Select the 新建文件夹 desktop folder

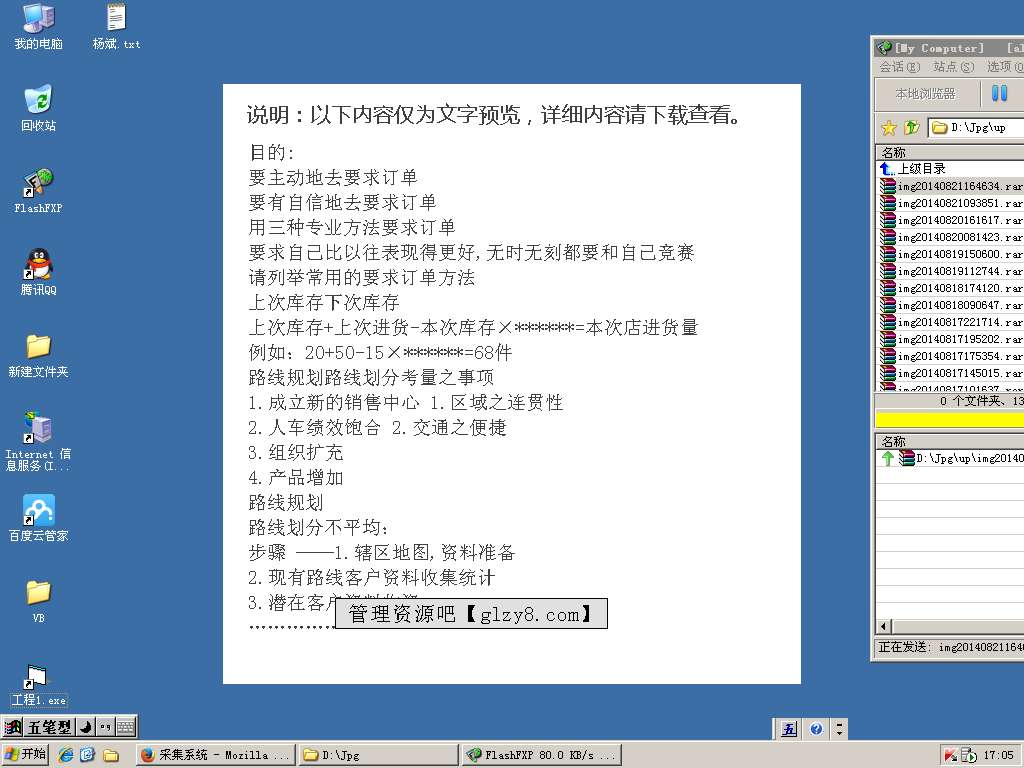[38, 355]
